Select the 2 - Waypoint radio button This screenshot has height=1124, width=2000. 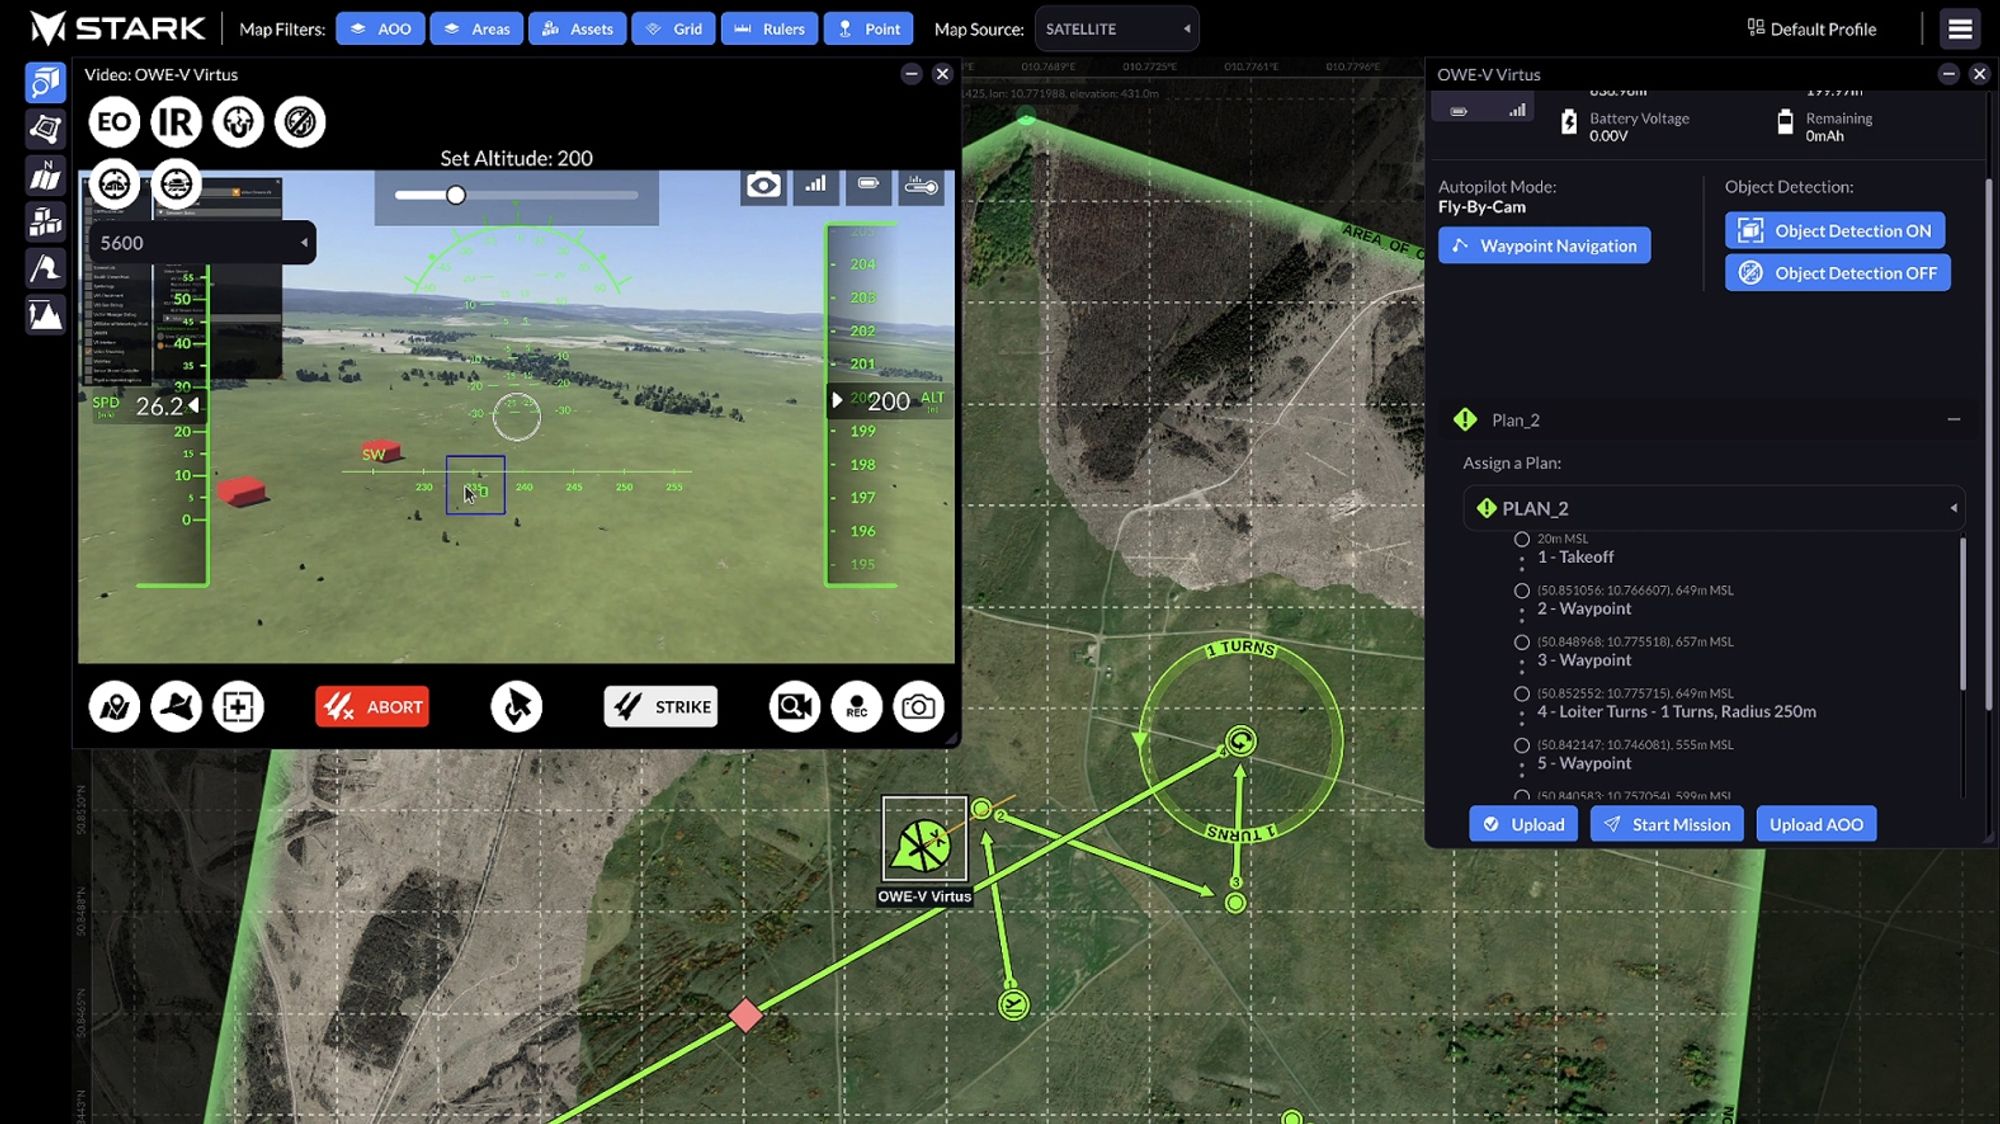[1521, 591]
